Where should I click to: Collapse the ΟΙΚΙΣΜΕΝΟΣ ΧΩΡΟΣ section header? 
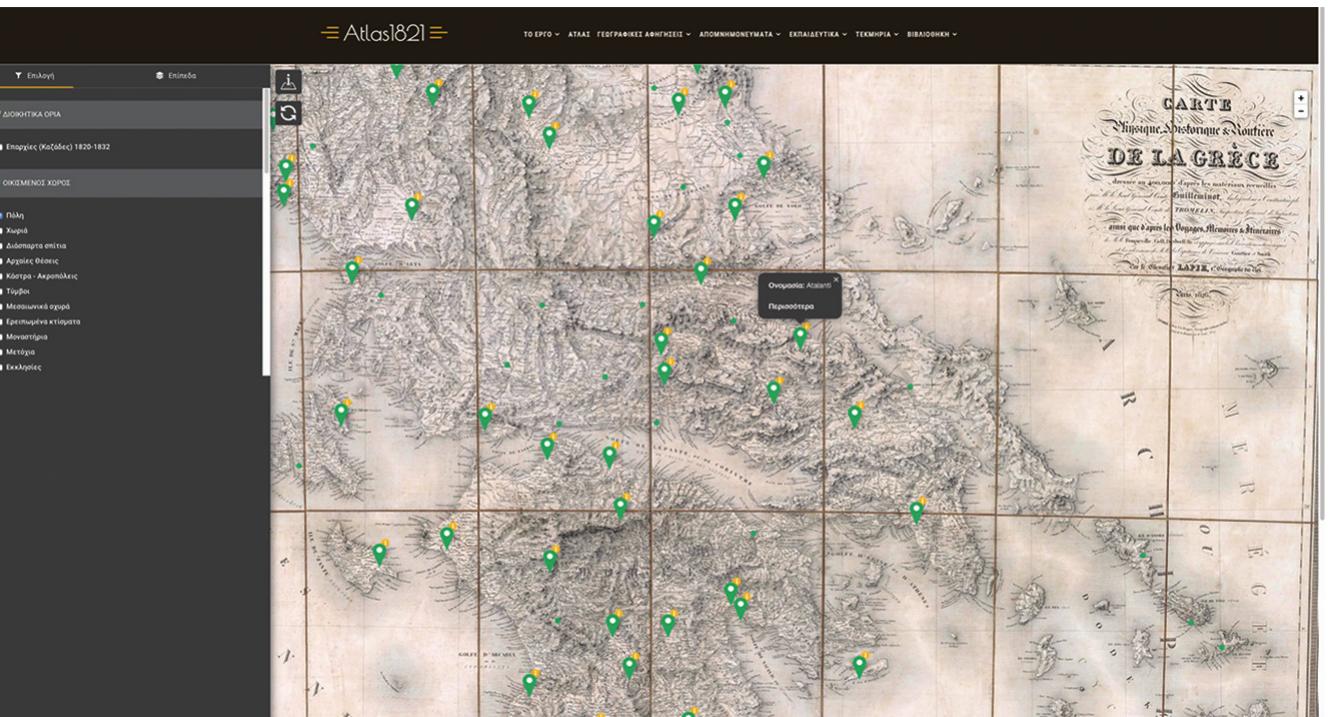131,183
